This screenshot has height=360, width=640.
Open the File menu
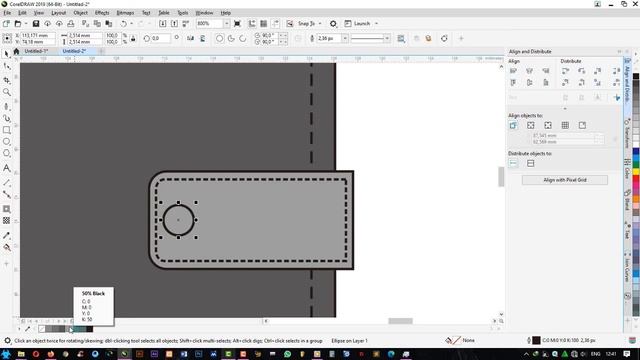[x=7, y=13]
